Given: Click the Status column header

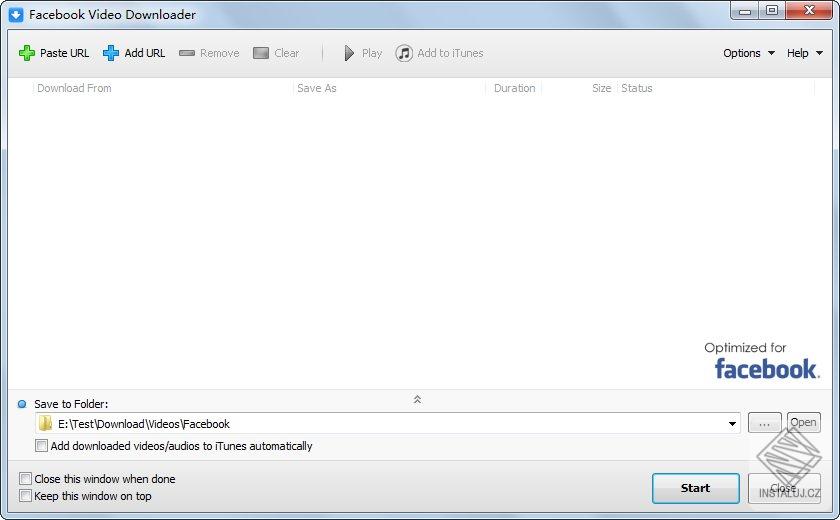Looking at the screenshot, I should (636, 88).
